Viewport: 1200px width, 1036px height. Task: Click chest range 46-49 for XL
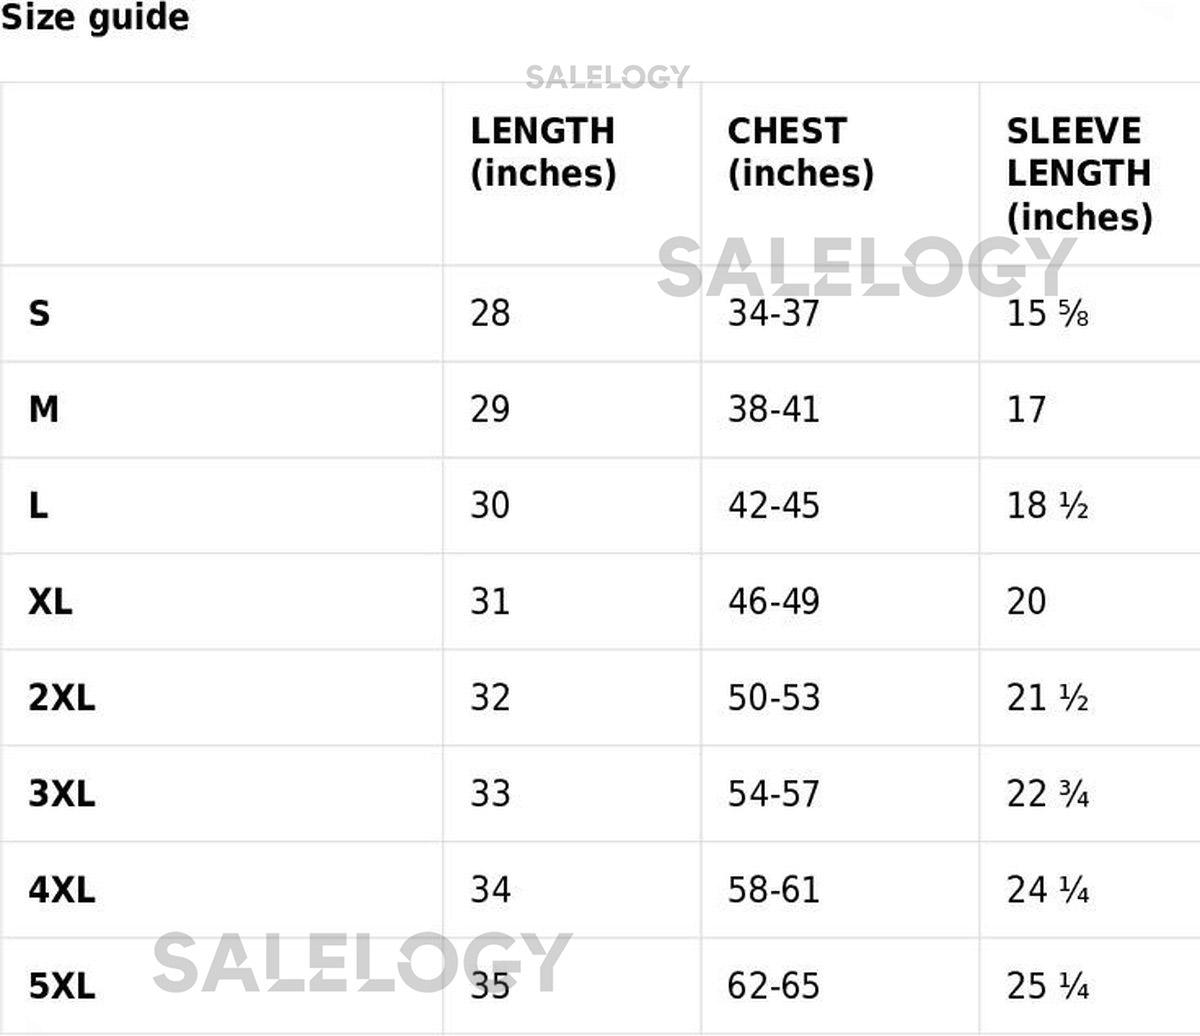pyautogui.click(x=773, y=602)
